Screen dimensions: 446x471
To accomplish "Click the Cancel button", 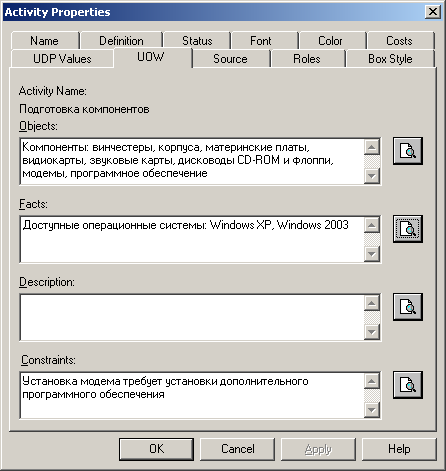I will click(238, 449).
